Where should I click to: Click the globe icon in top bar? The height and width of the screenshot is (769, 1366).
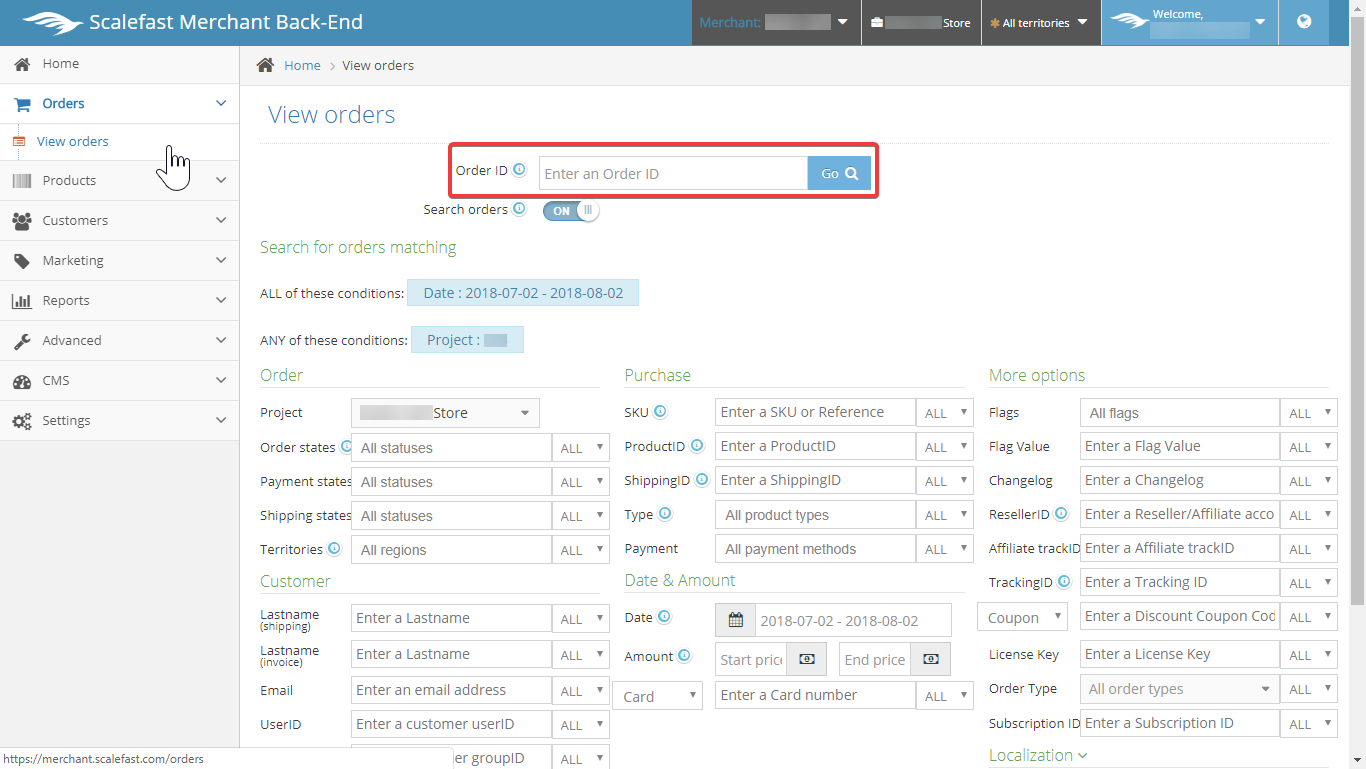[1304, 22]
